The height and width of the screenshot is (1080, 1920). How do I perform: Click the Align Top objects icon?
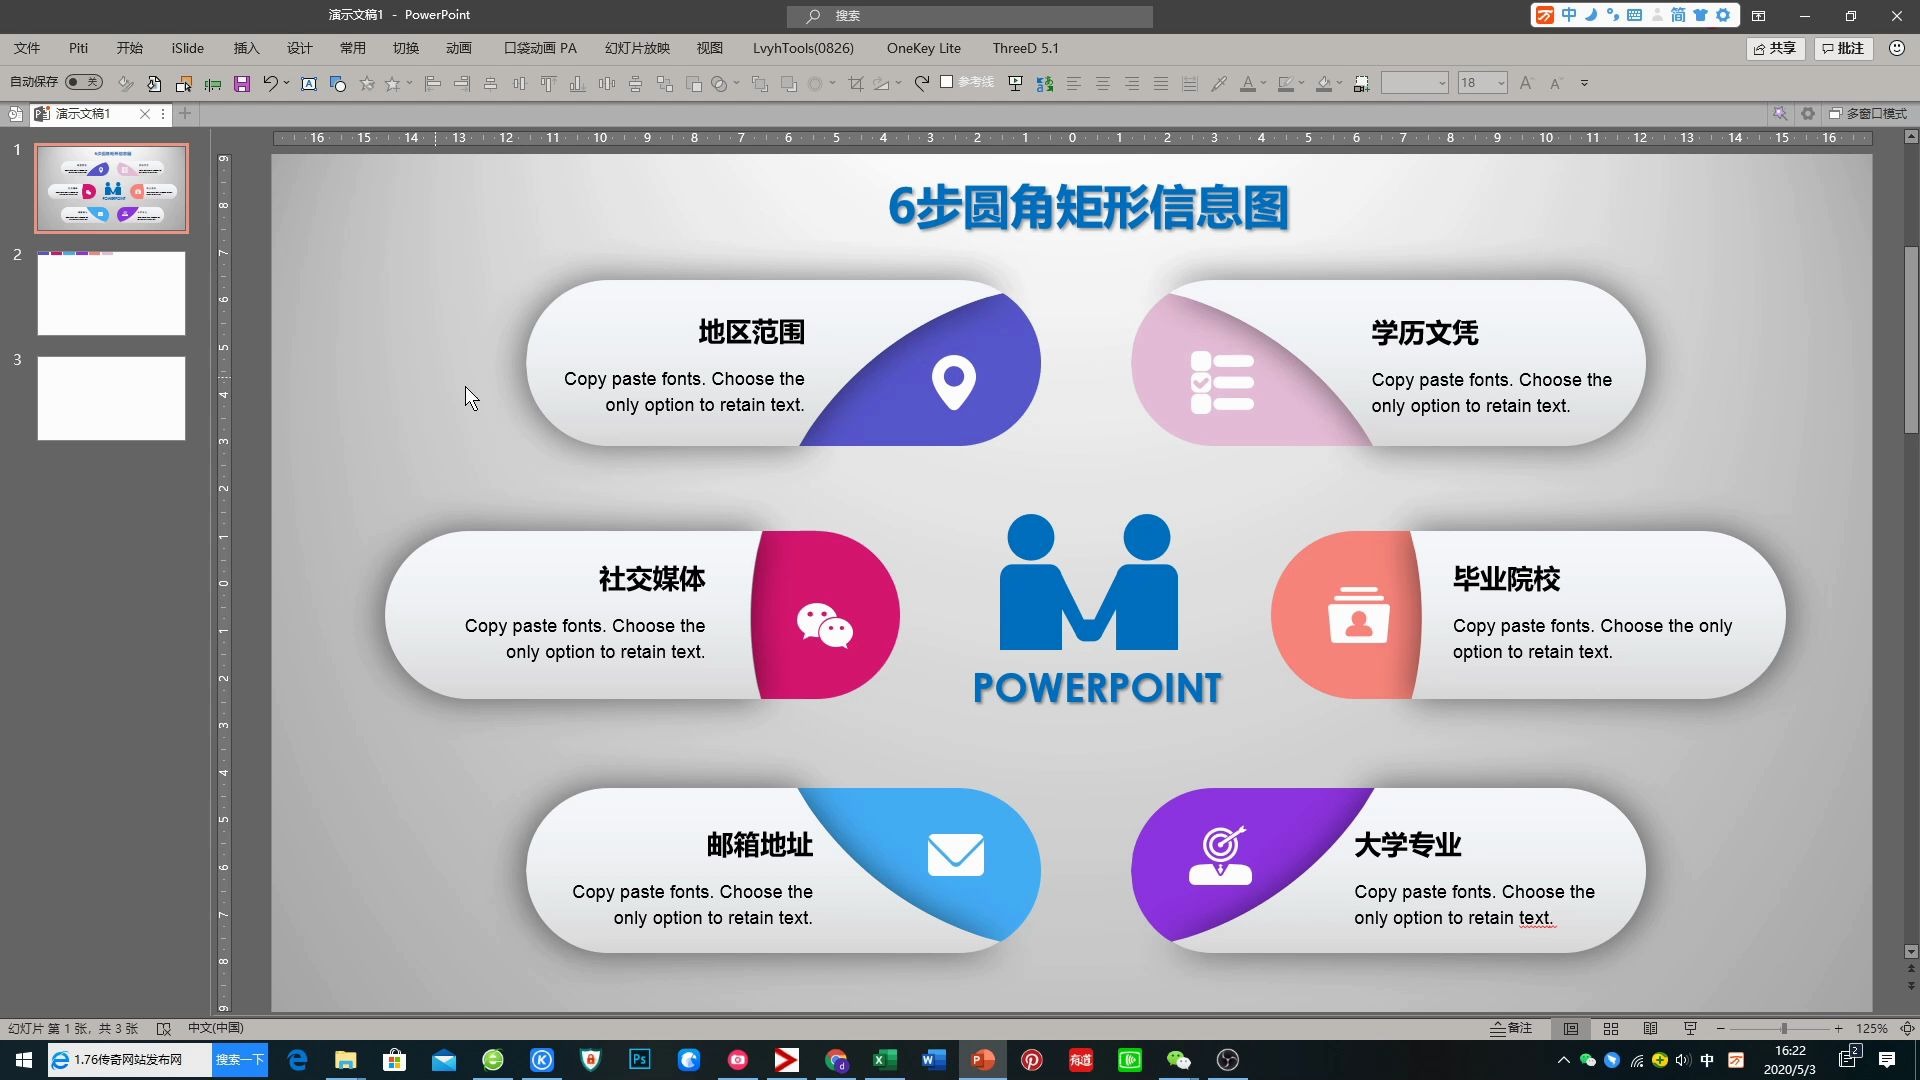coord(548,84)
